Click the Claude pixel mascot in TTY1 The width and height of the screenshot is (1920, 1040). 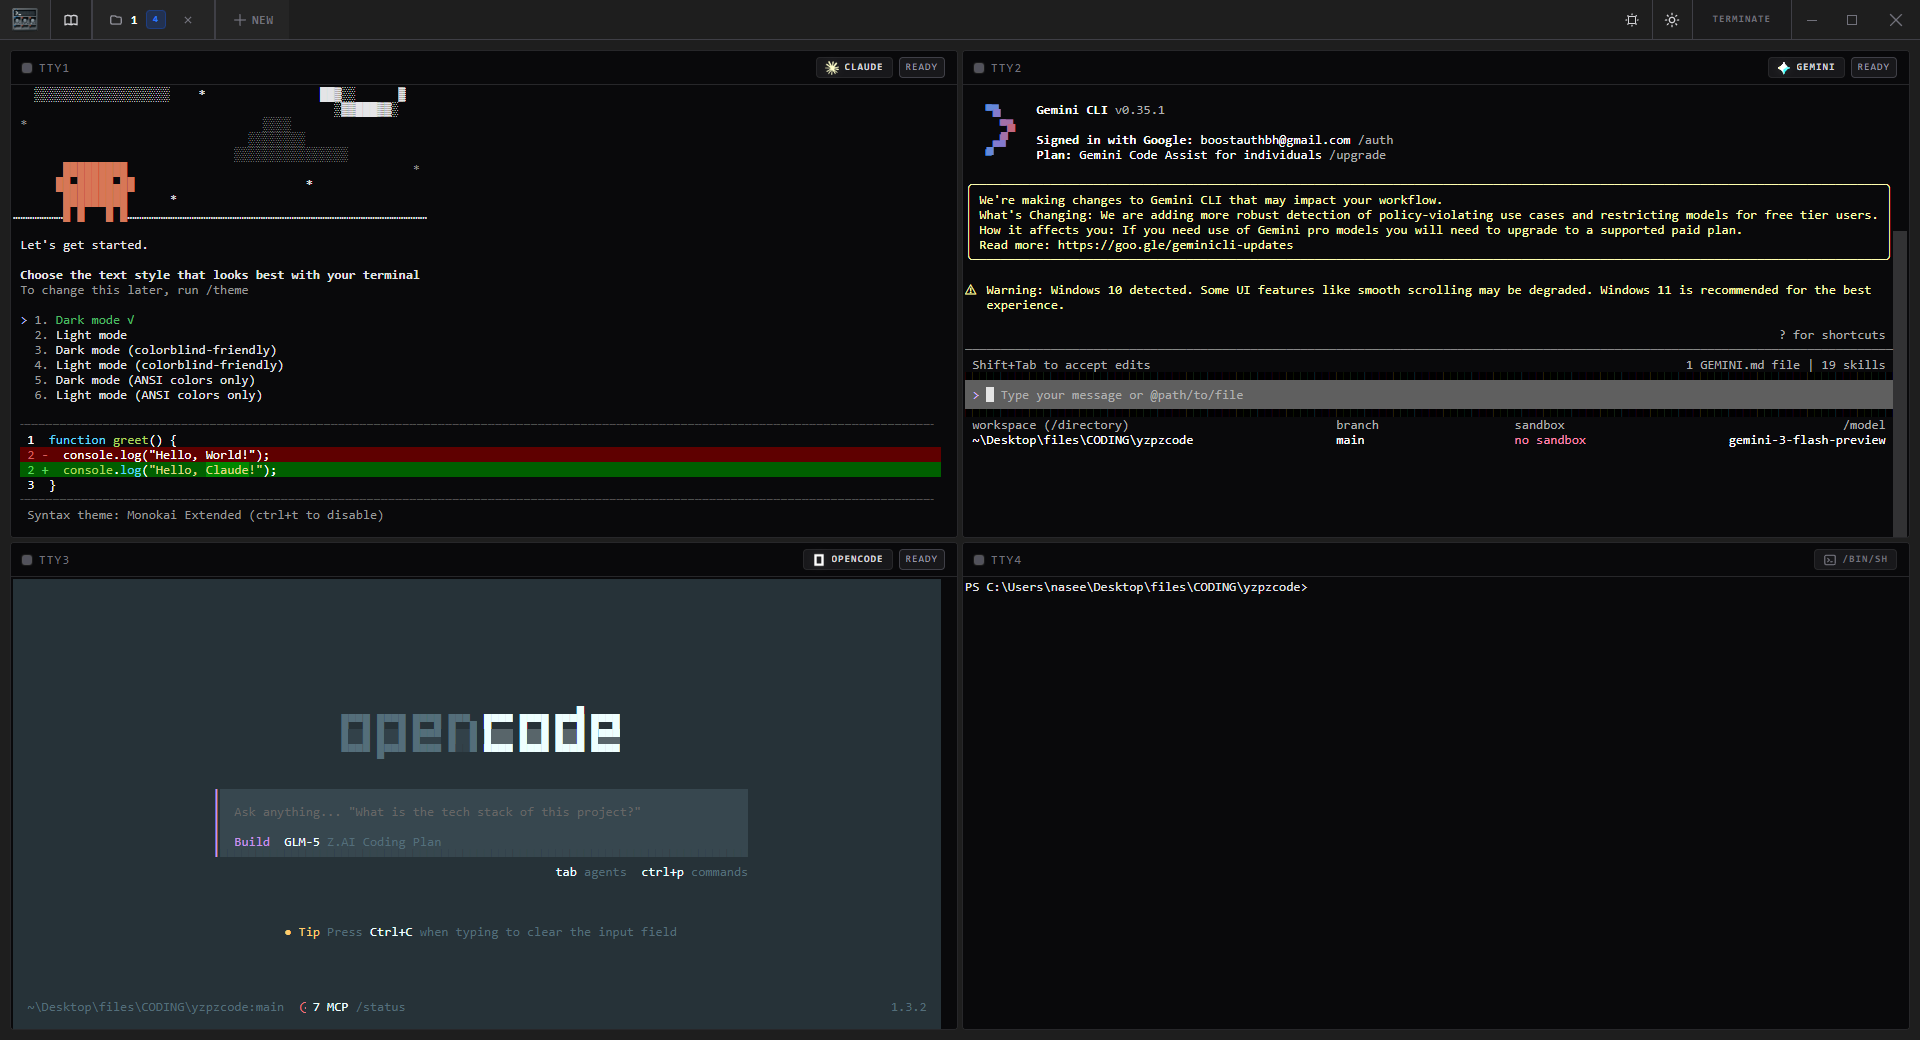(95, 190)
